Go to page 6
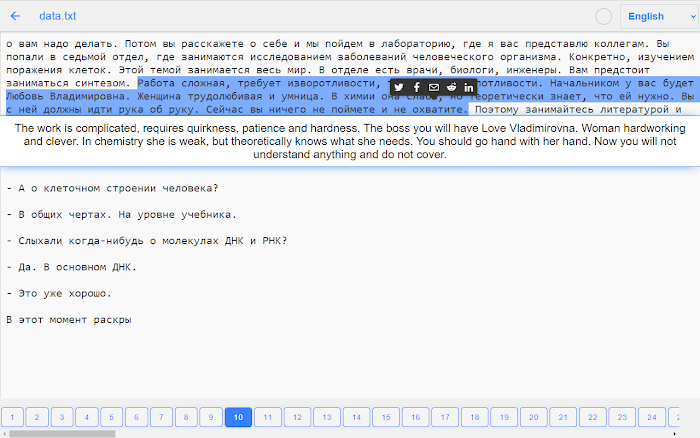This screenshot has height=438, width=700. pyautogui.click(x=137, y=417)
